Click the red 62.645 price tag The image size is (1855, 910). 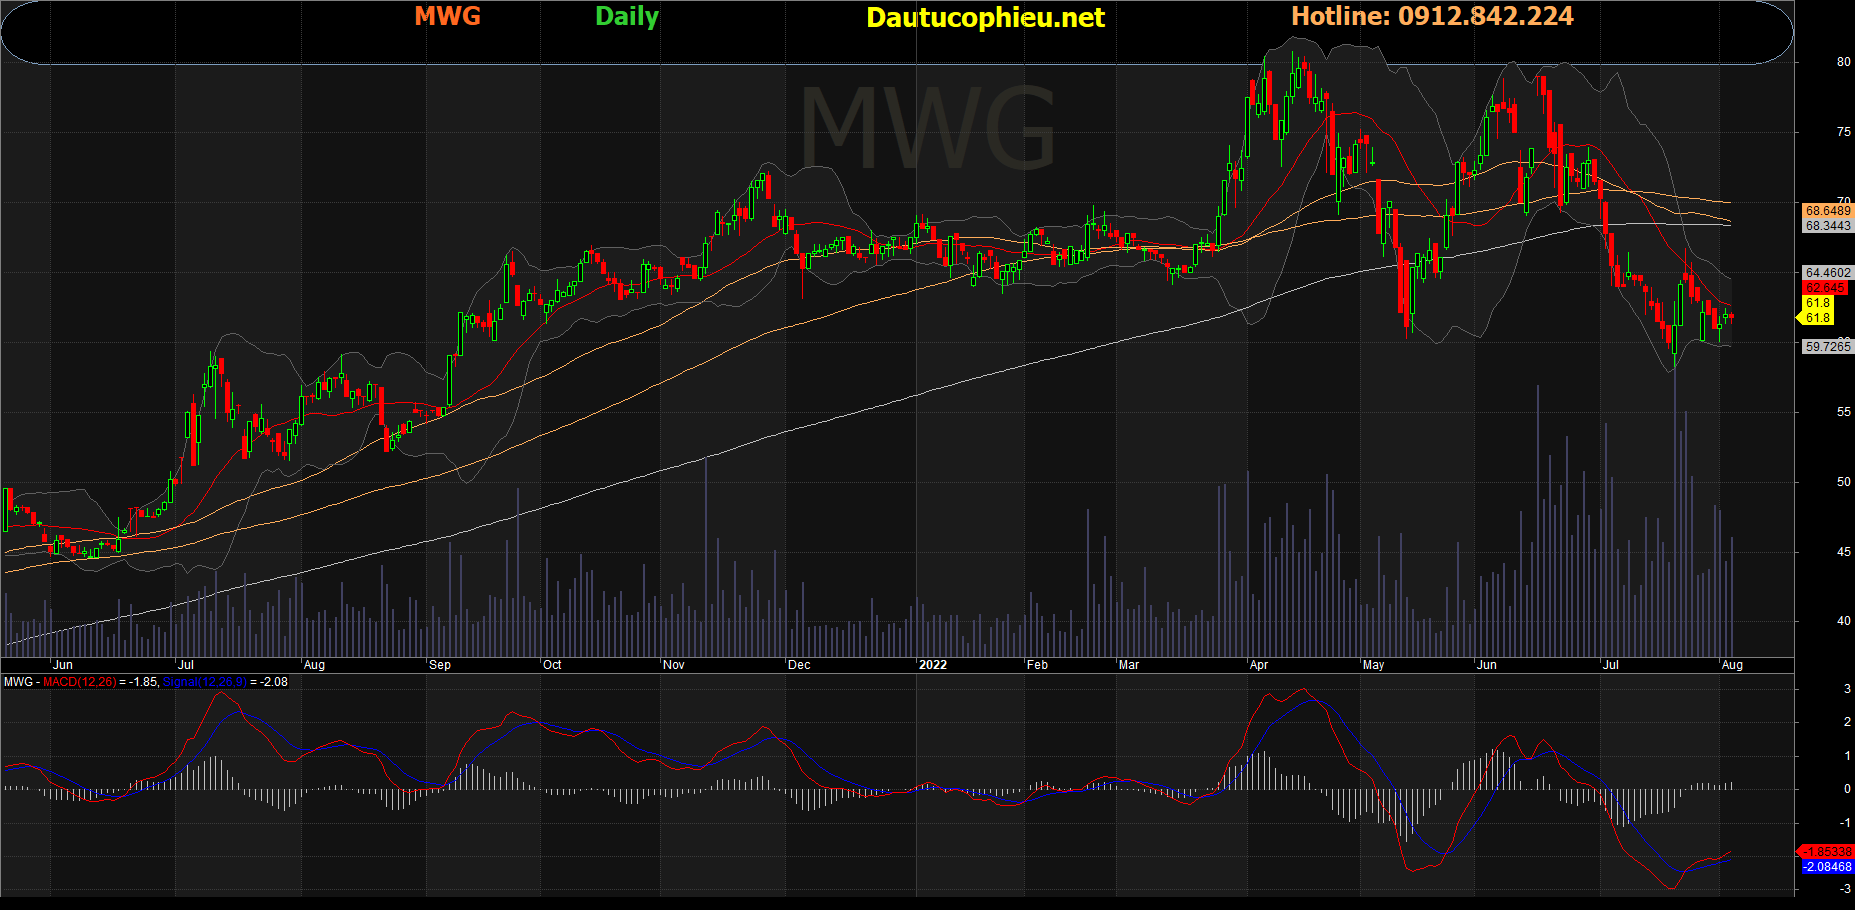tap(1825, 288)
